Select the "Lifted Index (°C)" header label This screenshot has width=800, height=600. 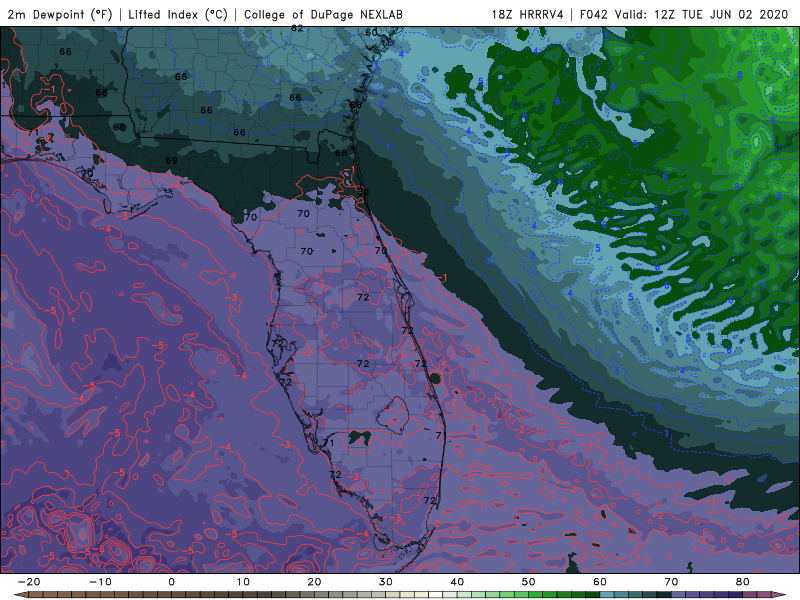pyautogui.click(x=178, y=14)
